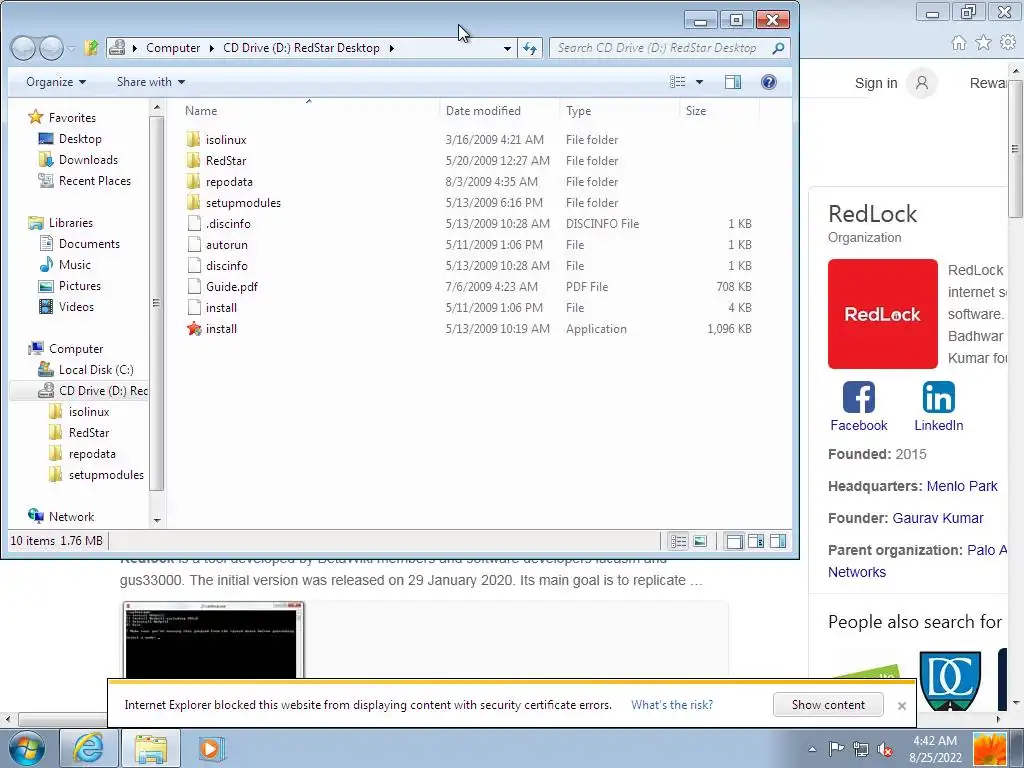Expand arrow after CD Drive breadcrumb

pyautogui.click(x=391, y=48)
